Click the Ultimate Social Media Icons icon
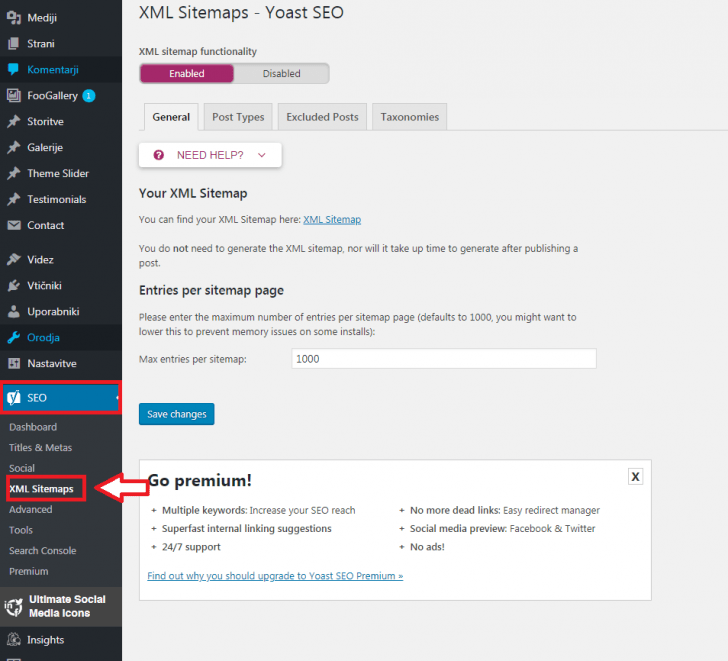 [x=13, y=607]
